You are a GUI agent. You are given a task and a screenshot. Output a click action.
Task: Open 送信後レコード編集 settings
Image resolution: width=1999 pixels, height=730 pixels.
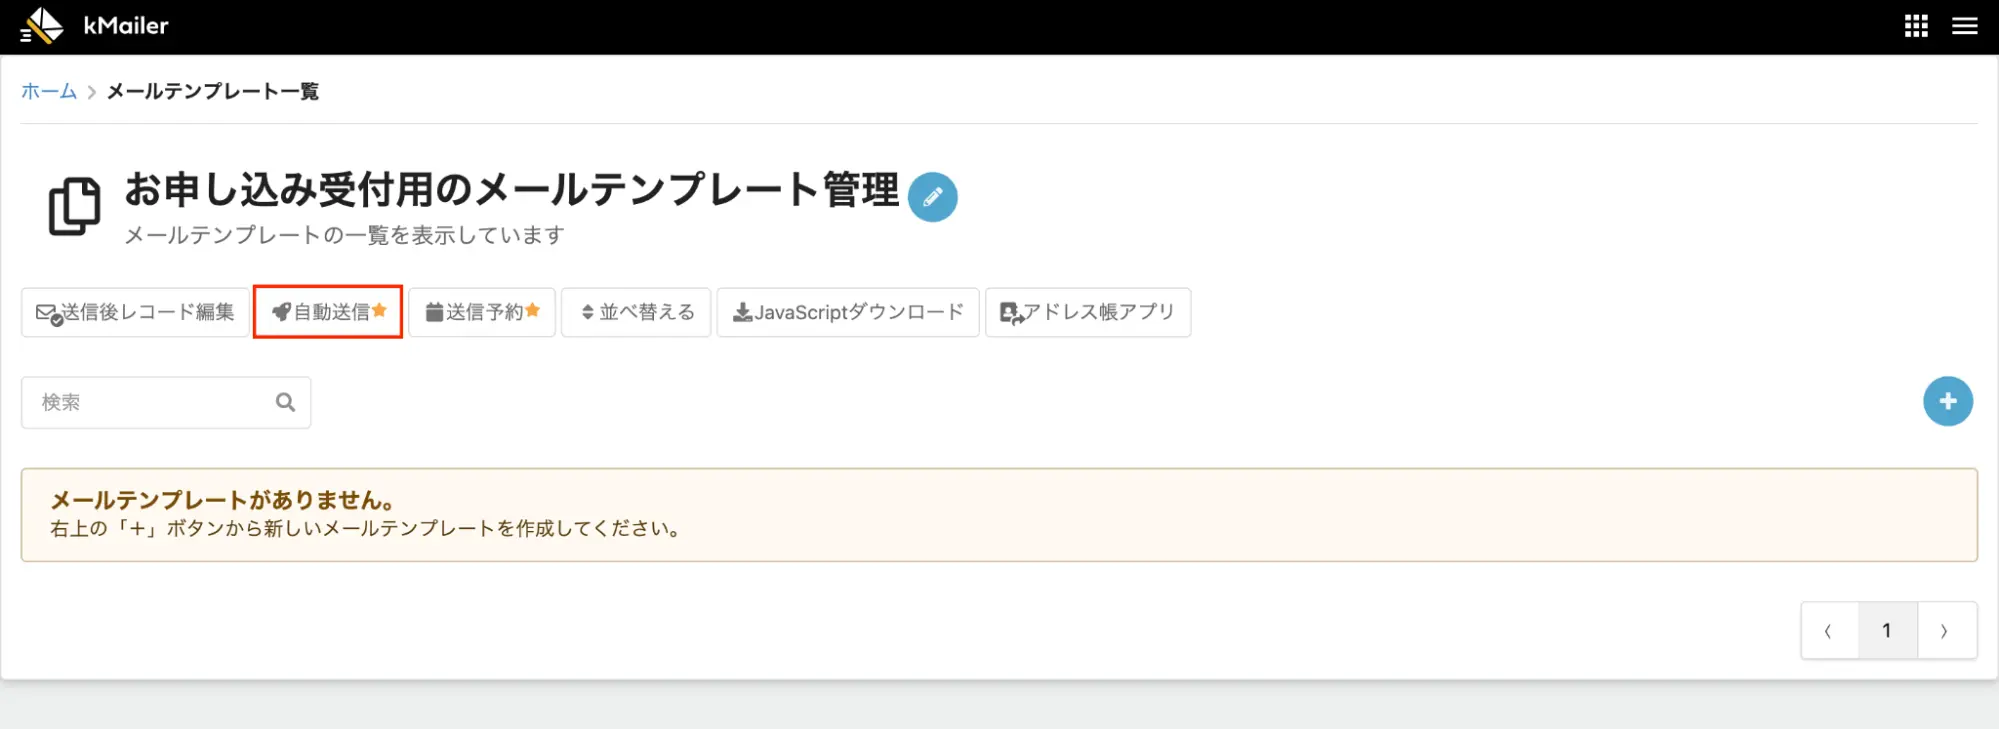pyautogui.click(x=135, y=312)
